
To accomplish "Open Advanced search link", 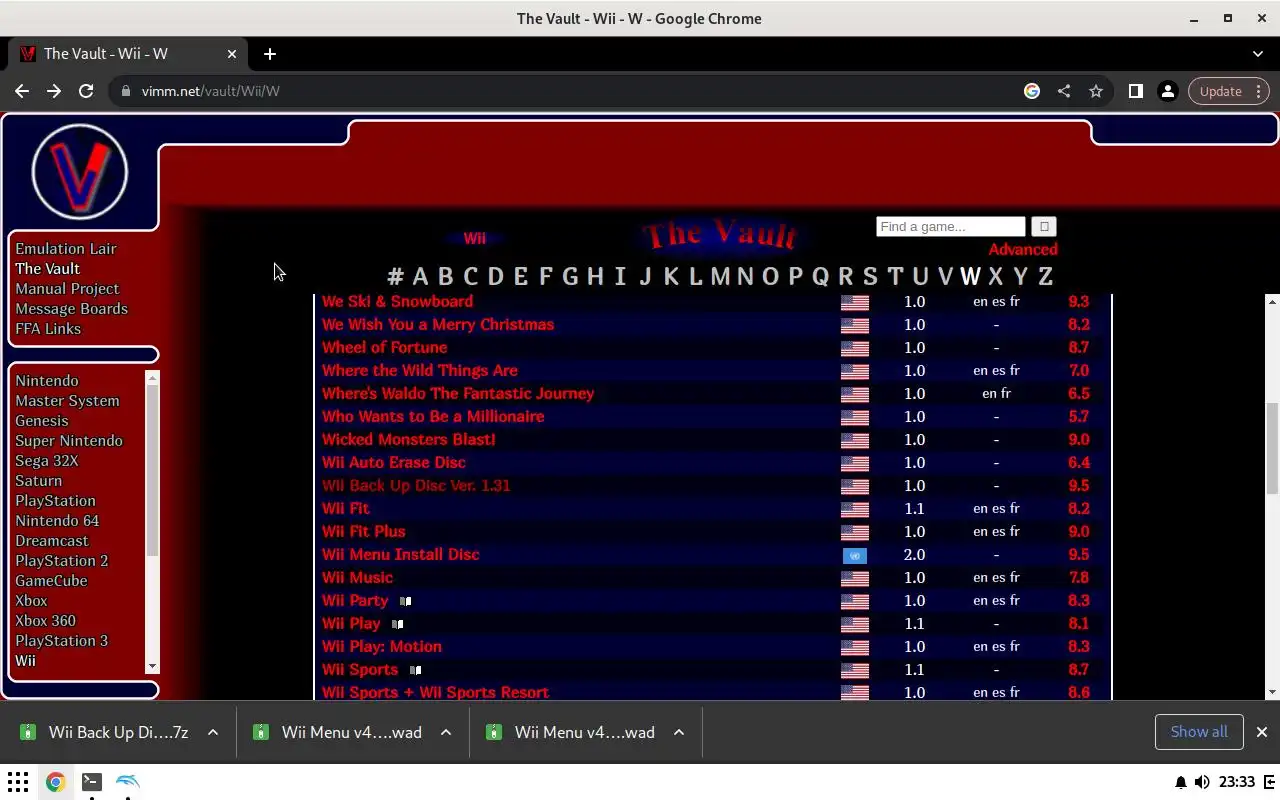I will (1023, 250).
